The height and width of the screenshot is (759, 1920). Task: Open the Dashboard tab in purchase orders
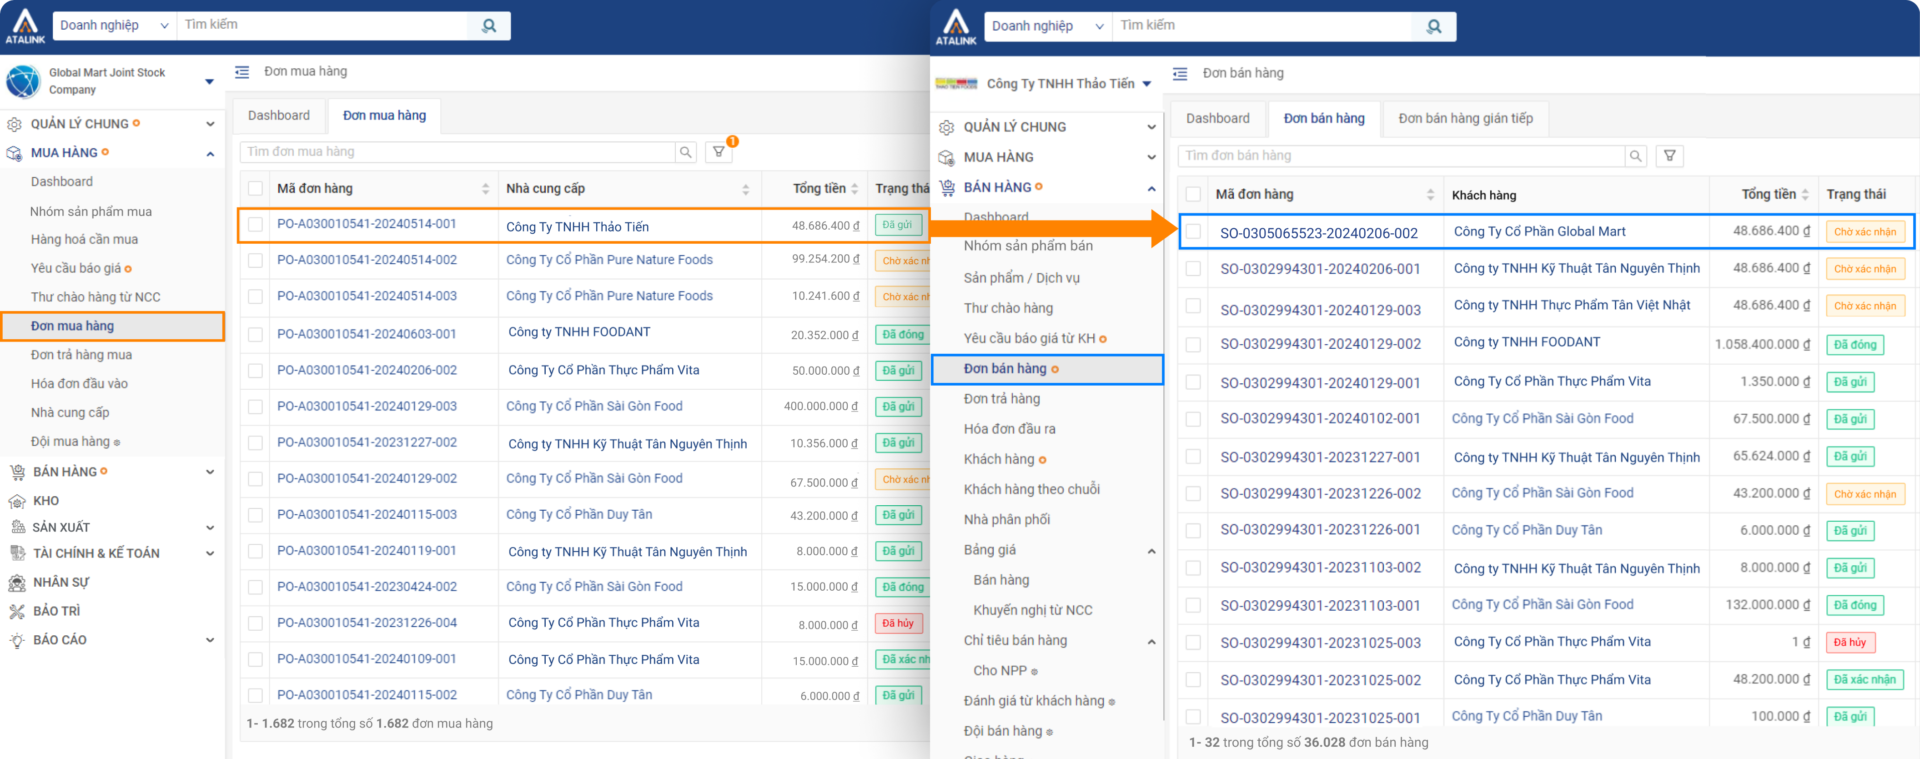coord(279,116)
